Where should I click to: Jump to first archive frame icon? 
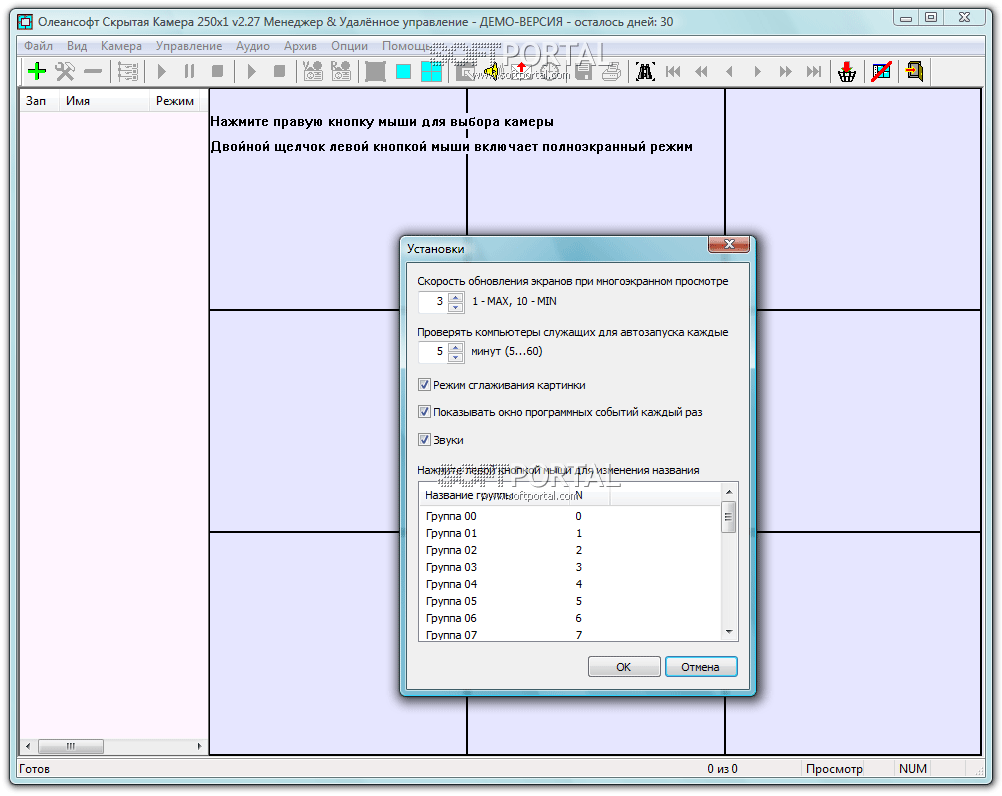coord(673,72)
